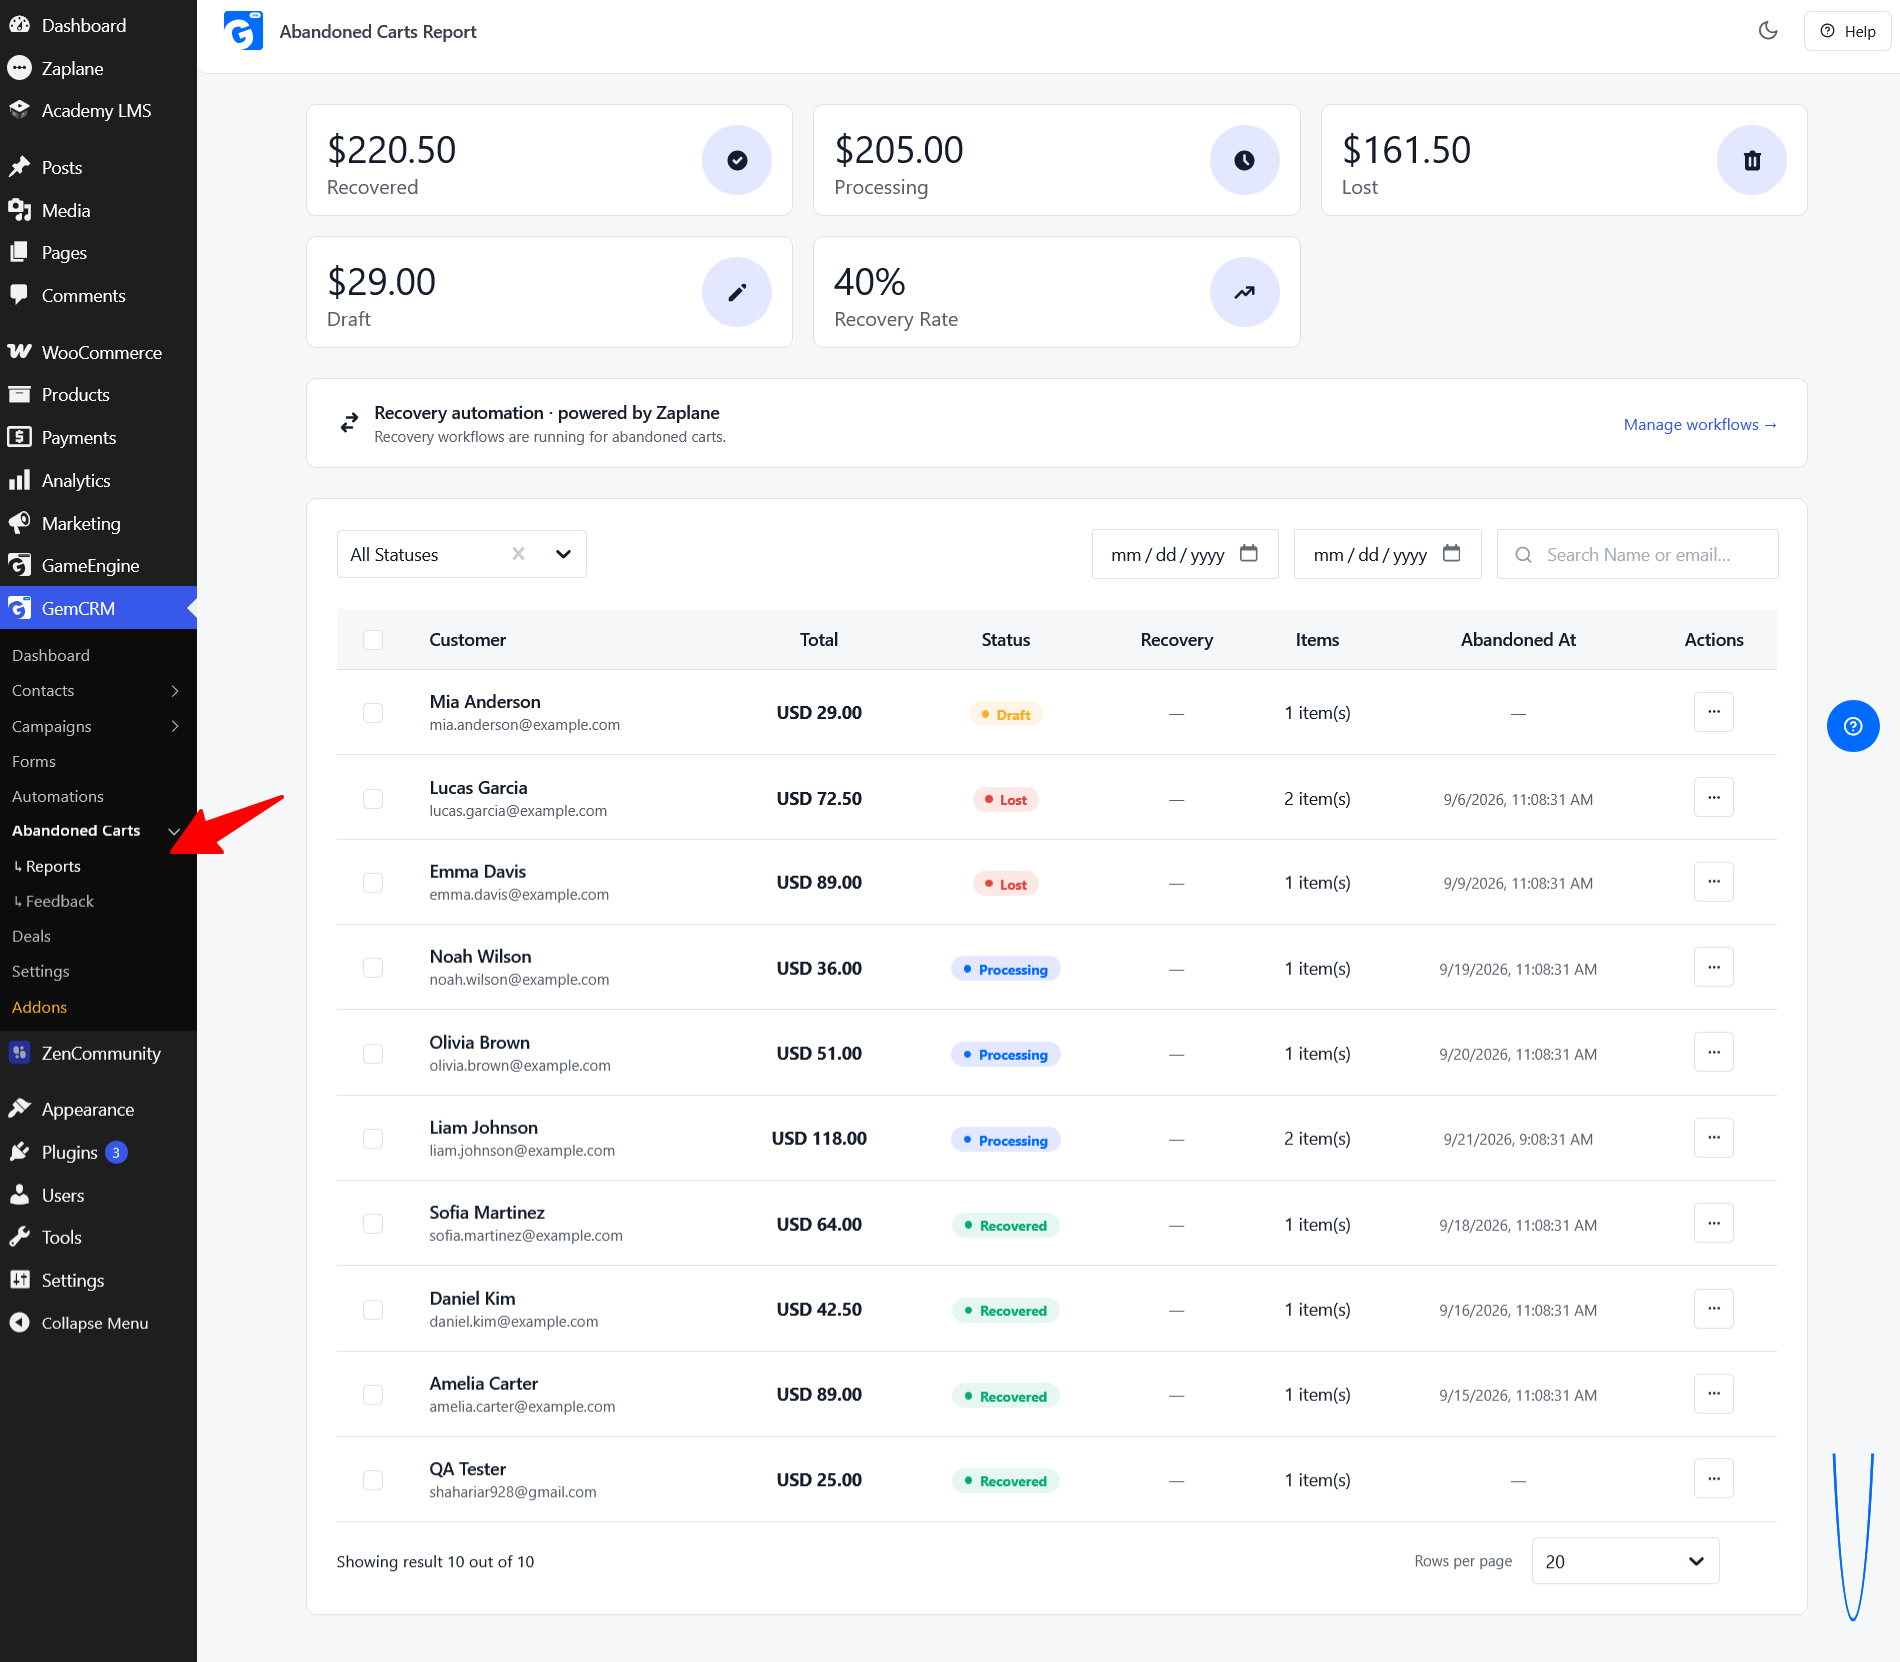Click the Manage workflows link

coord(1700,424)
